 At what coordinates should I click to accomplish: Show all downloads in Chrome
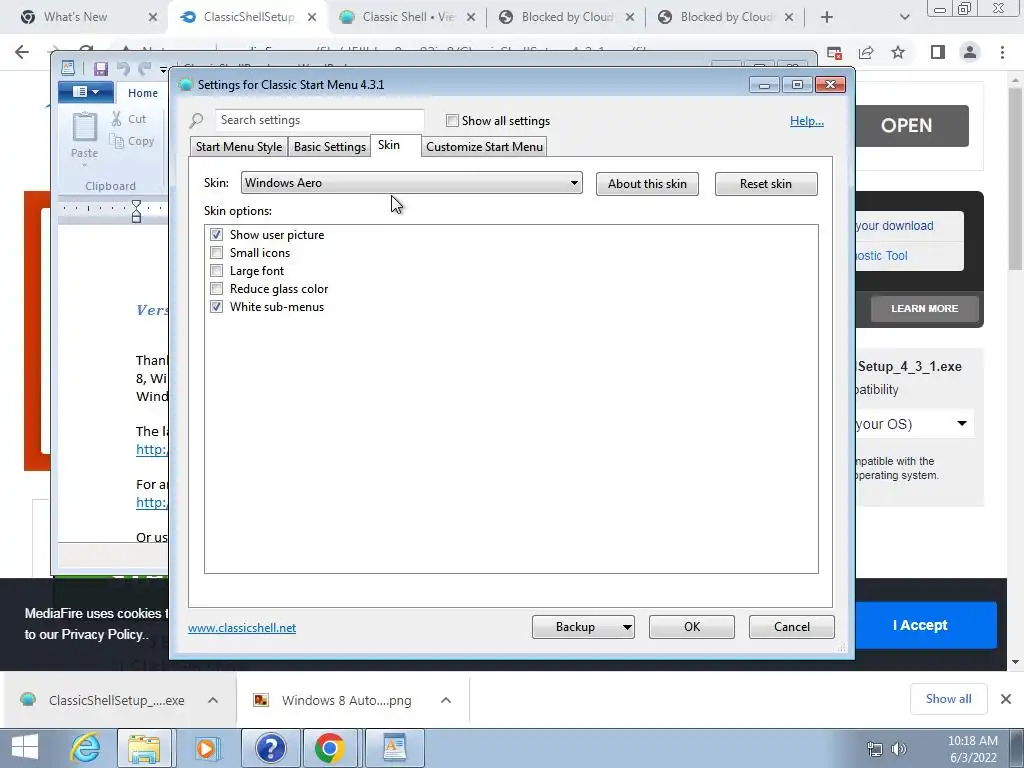click(948, 699)
